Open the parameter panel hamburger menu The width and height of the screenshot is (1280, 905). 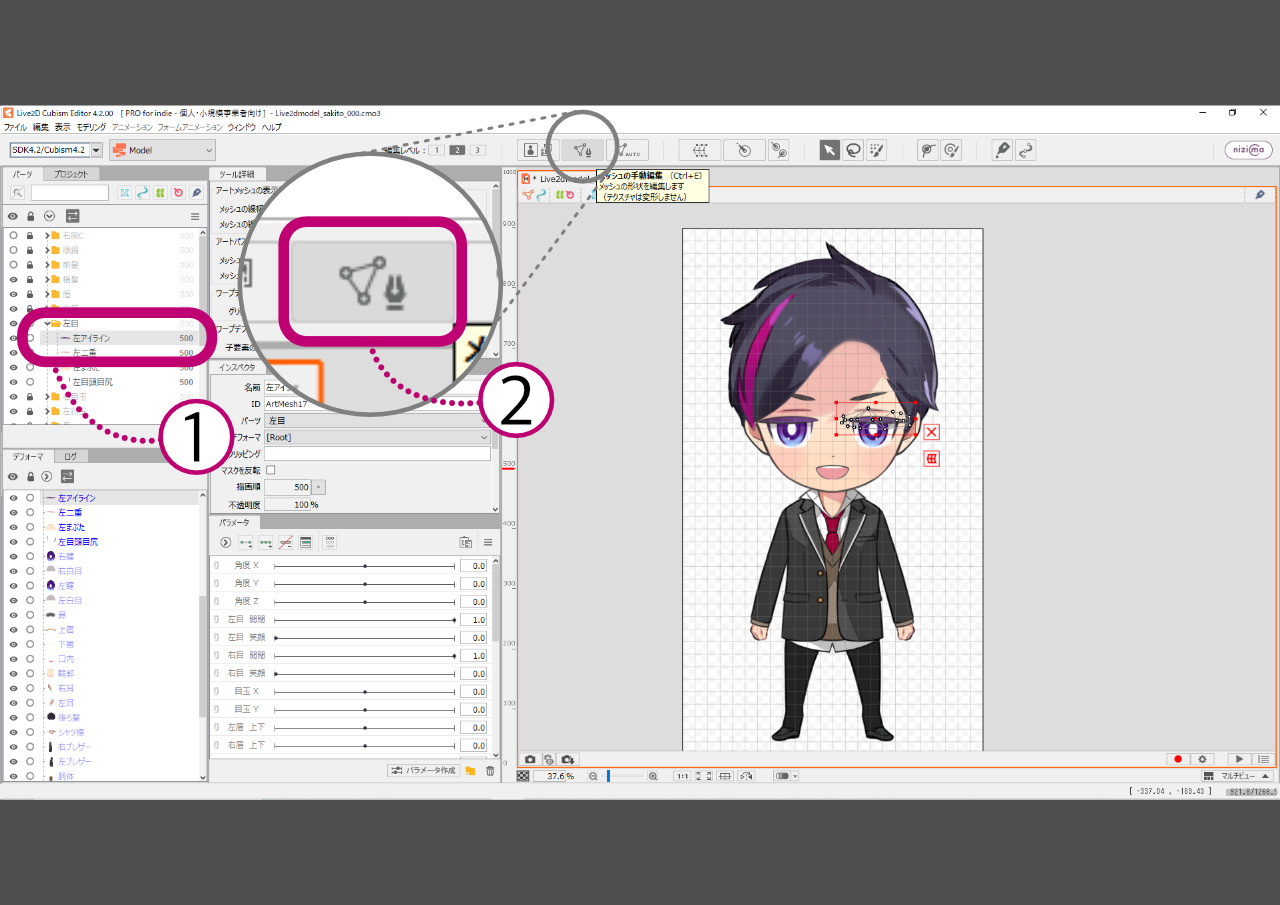coord(488,542)
